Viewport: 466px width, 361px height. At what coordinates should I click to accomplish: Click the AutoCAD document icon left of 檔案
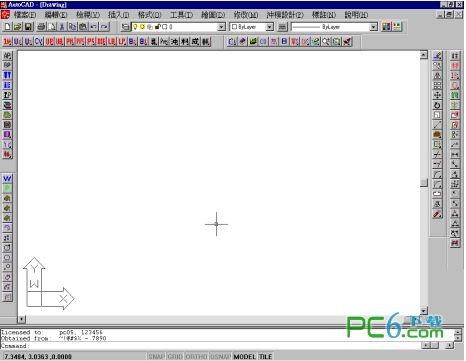6,15
